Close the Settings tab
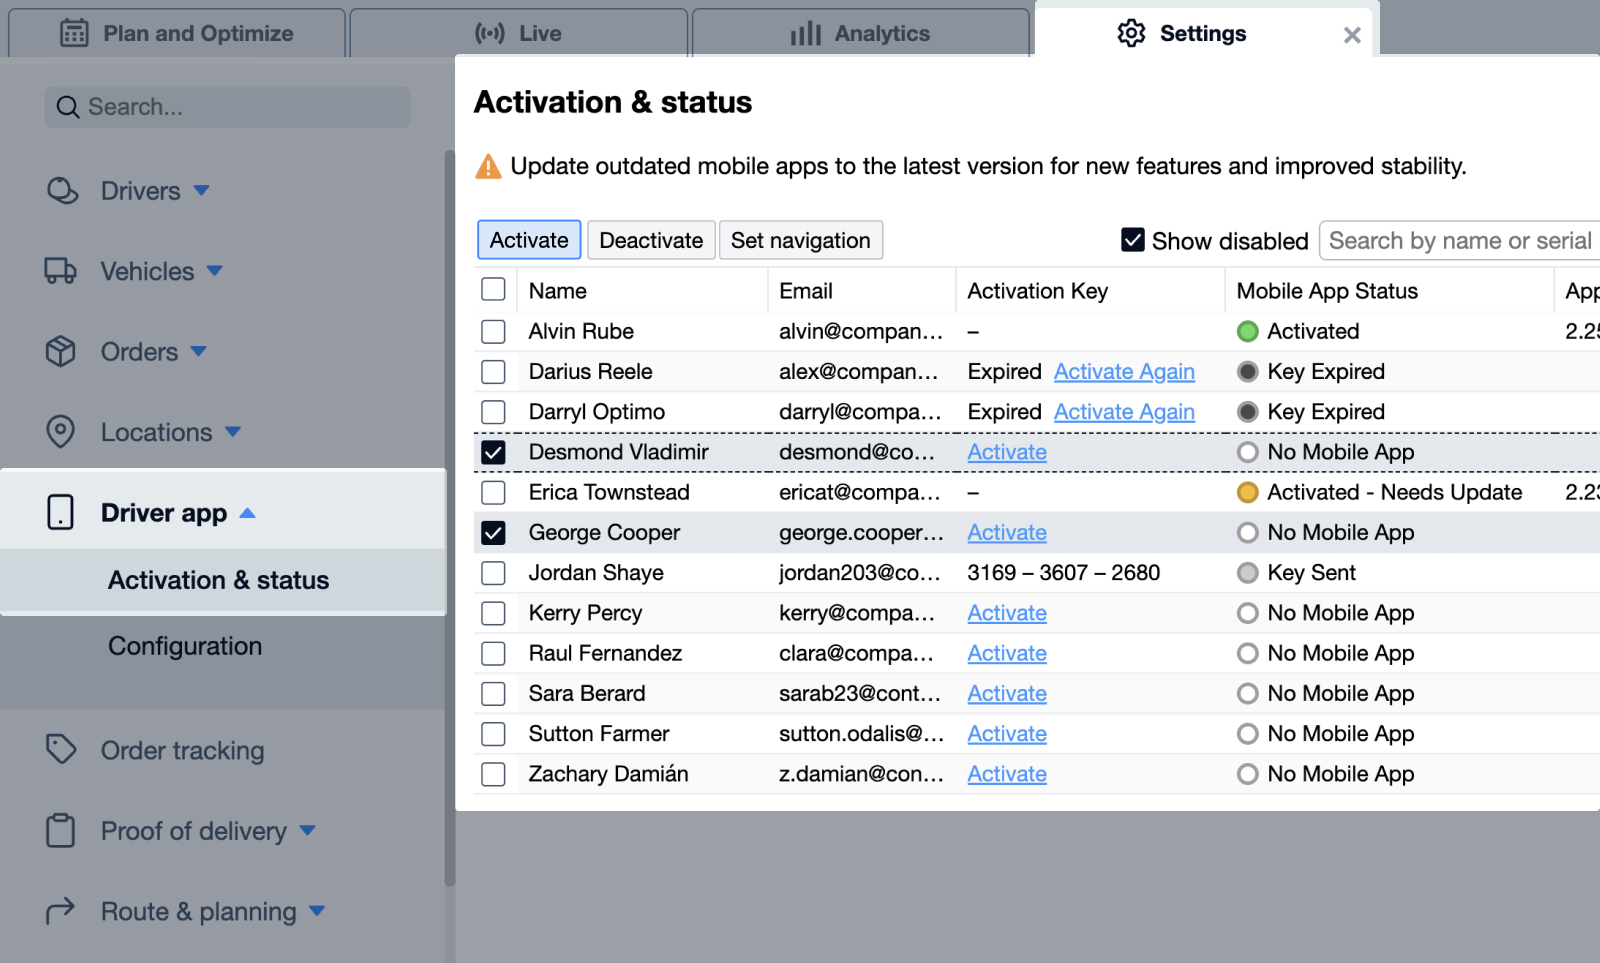The height and width of the screenshot is (963, 1600). point(1352,35)
